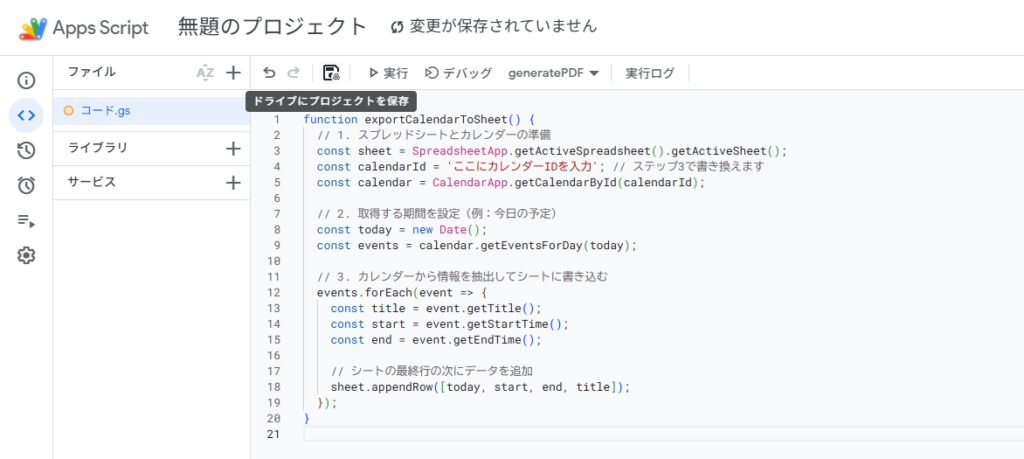Sort files alphabetically with AZ icon
1024x459 pixels.
coord(205,72)
